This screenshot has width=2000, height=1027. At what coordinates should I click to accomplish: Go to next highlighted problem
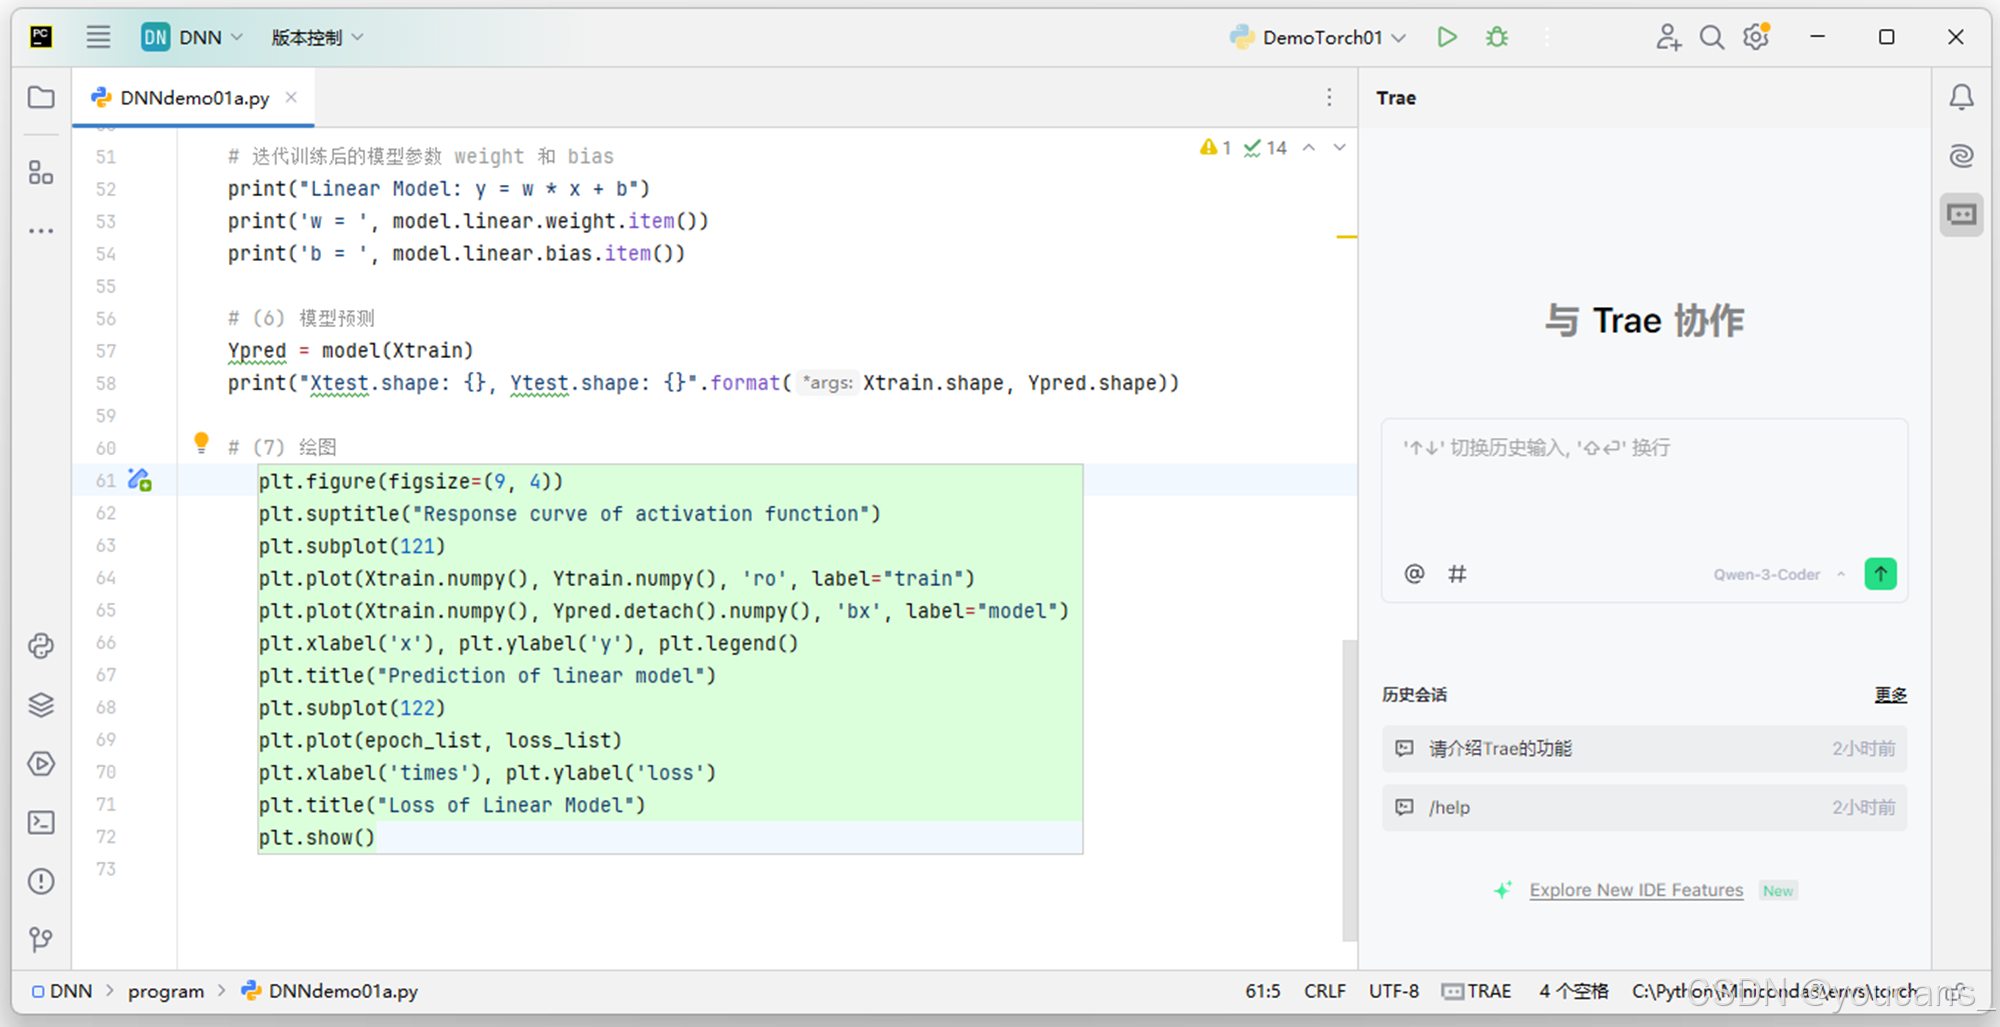[1340, 148]
